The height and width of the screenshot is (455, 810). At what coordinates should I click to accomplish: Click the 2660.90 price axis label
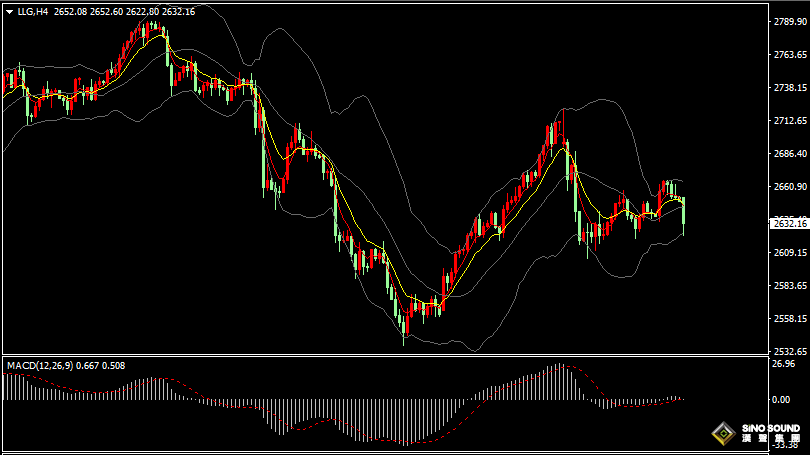pyautogui.click(x=790, y=186)
